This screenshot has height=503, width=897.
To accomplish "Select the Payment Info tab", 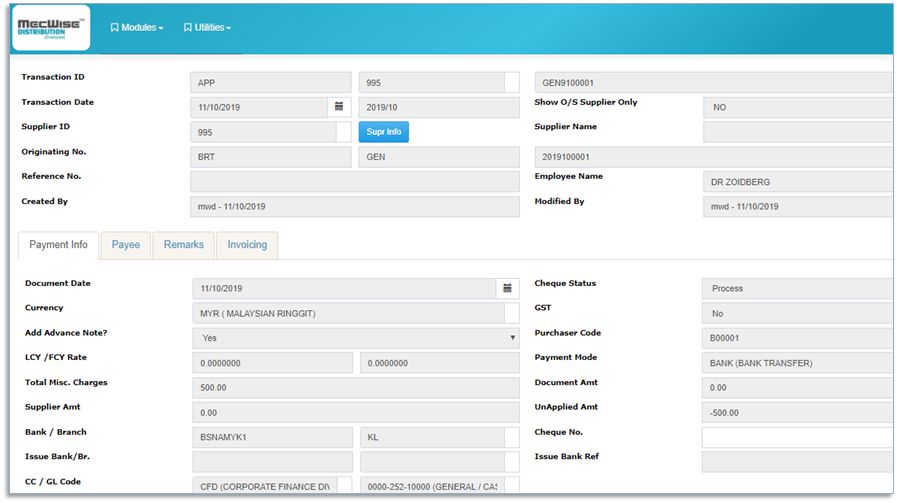I will pyautogui.click(x=58, y=245).
